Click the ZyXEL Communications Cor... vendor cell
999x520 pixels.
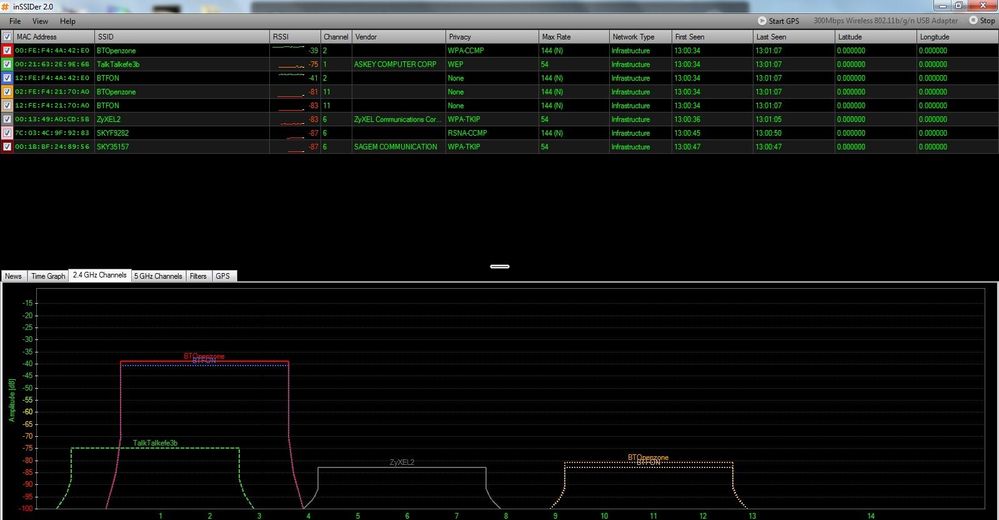(398, 119)
